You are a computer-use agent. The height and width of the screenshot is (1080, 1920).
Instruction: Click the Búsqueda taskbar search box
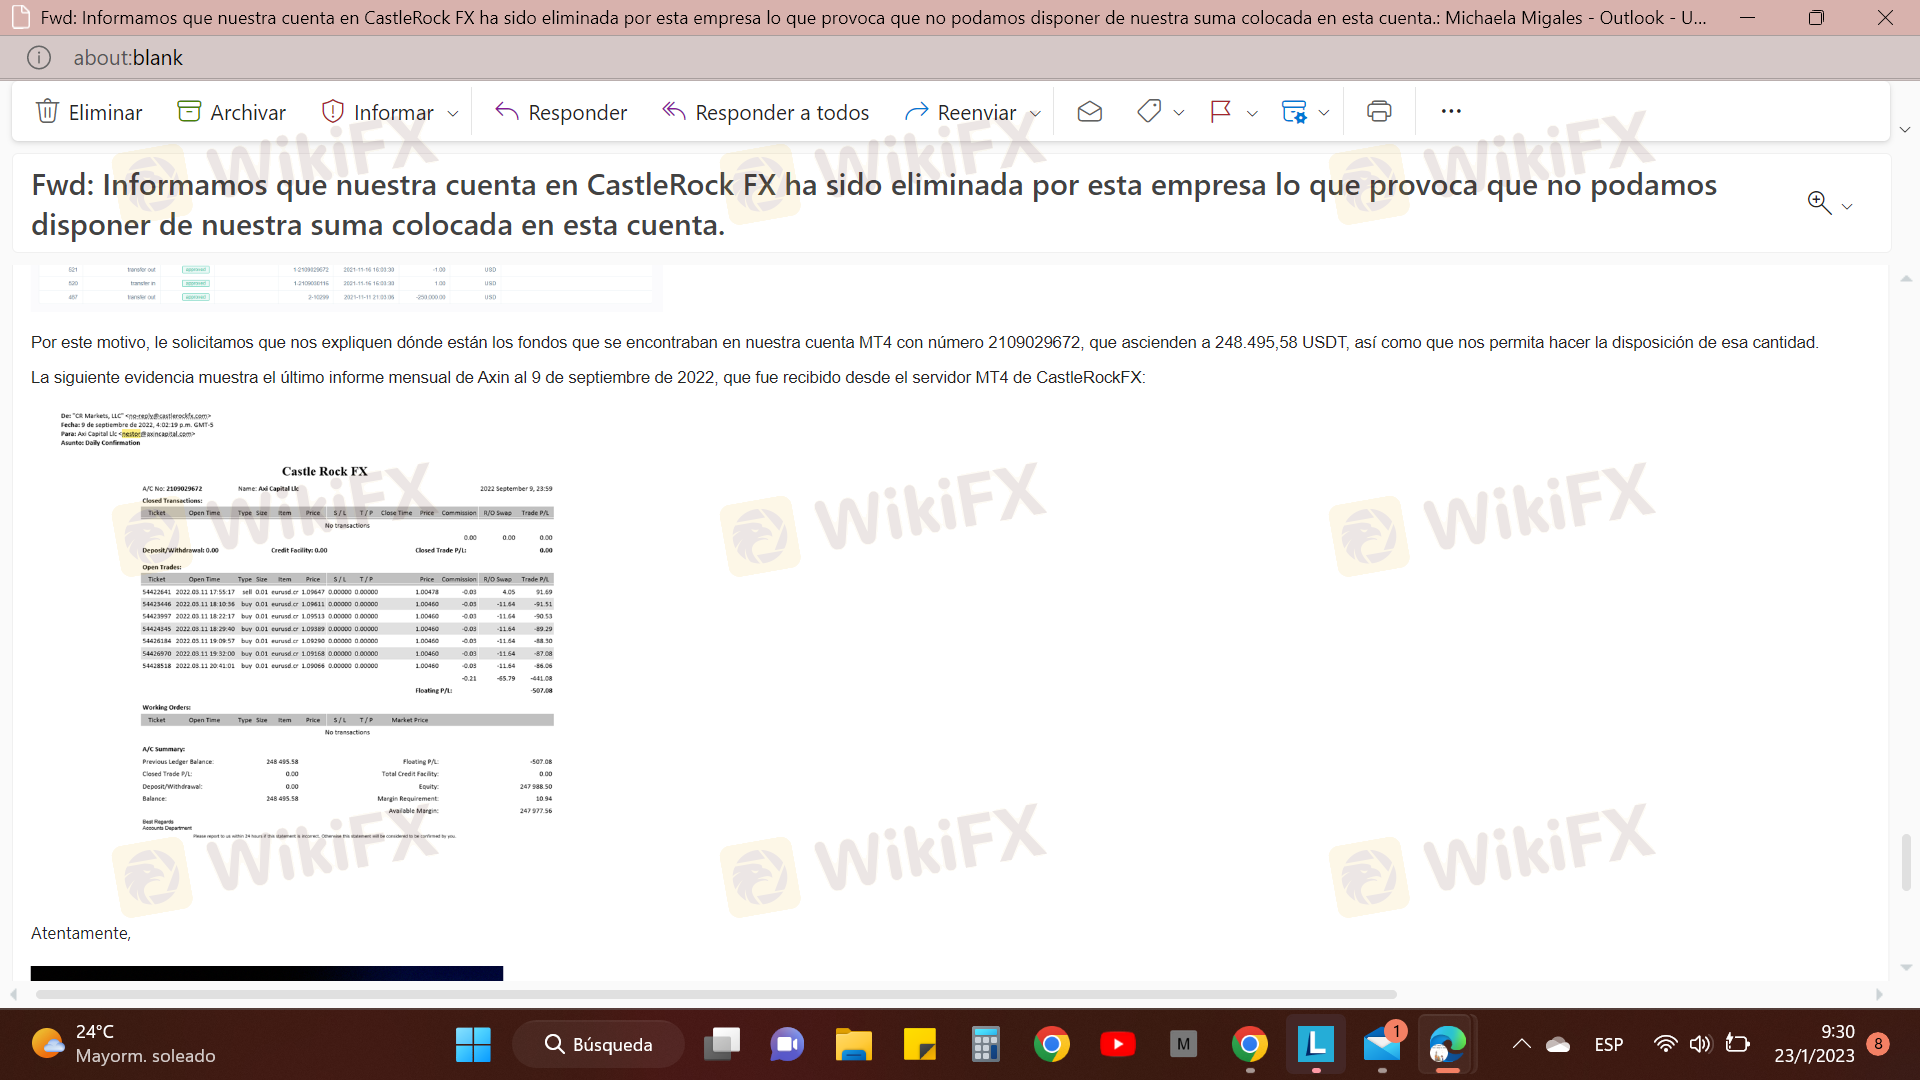(x=598, y=1045)
